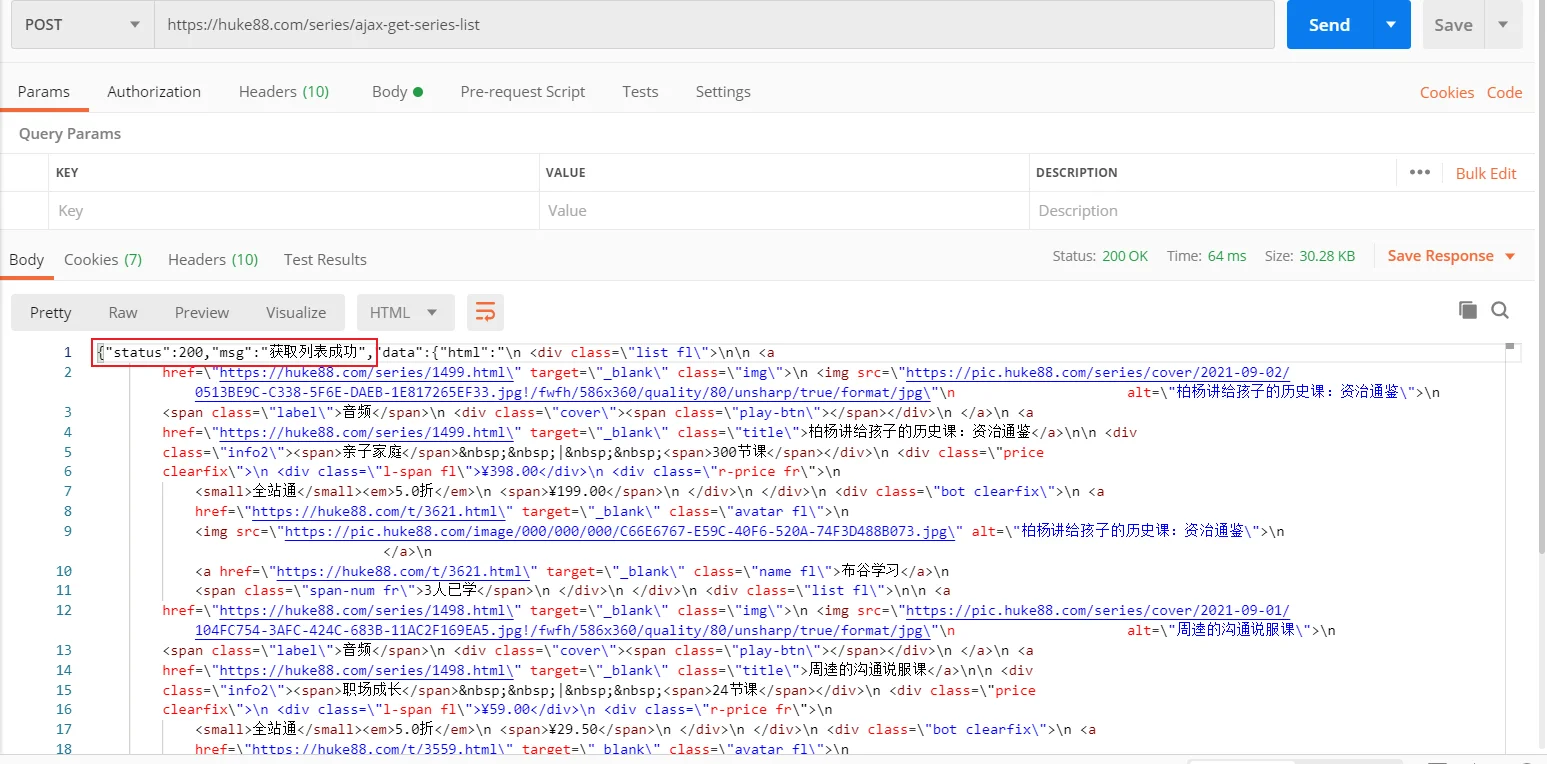This screenshot has height=764, width=1547.
Task: Click the "布谷学习" text on line 10
Action: coord(872,572)
